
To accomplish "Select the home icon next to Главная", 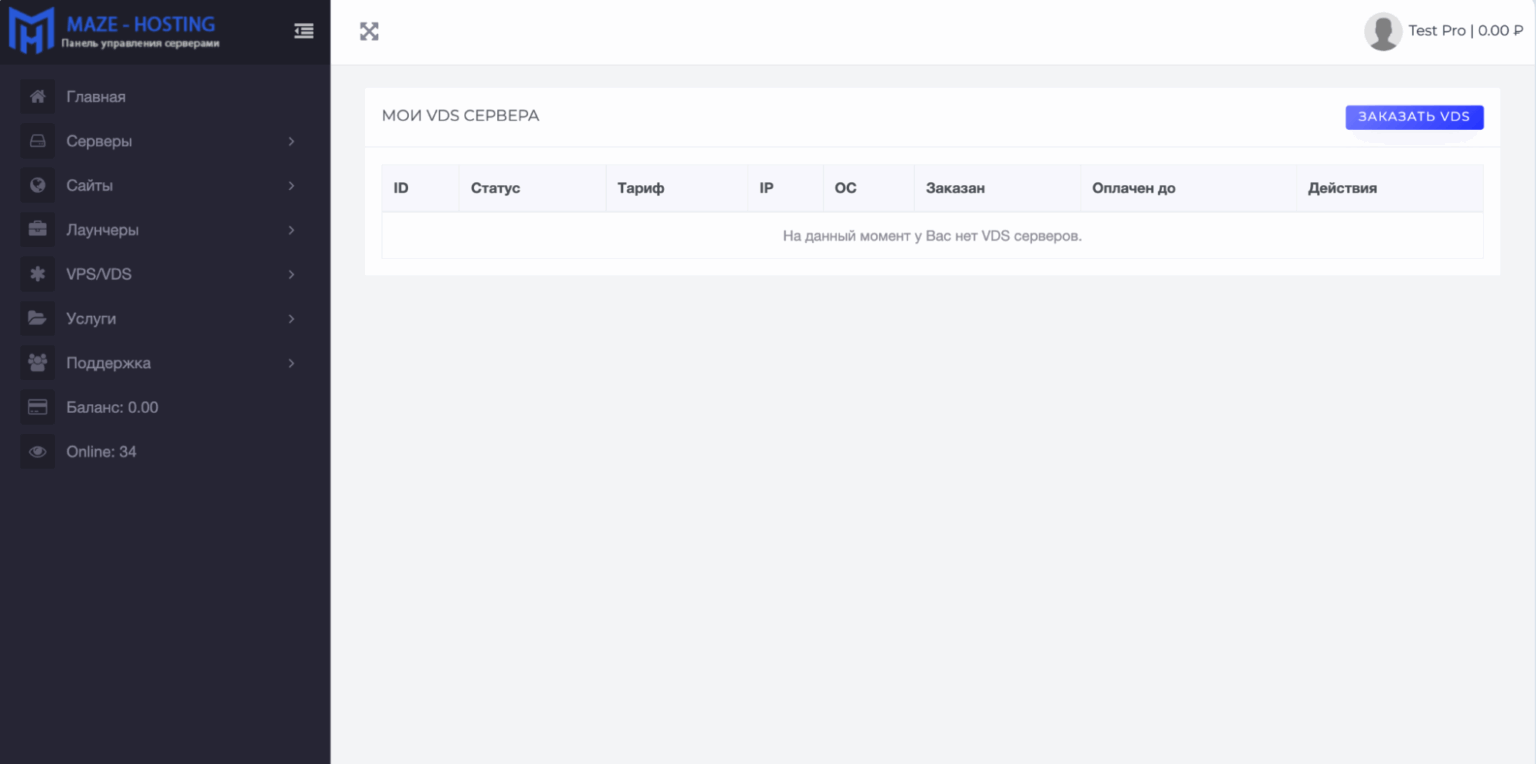I will pyautogui.click(x=37, y=96).
